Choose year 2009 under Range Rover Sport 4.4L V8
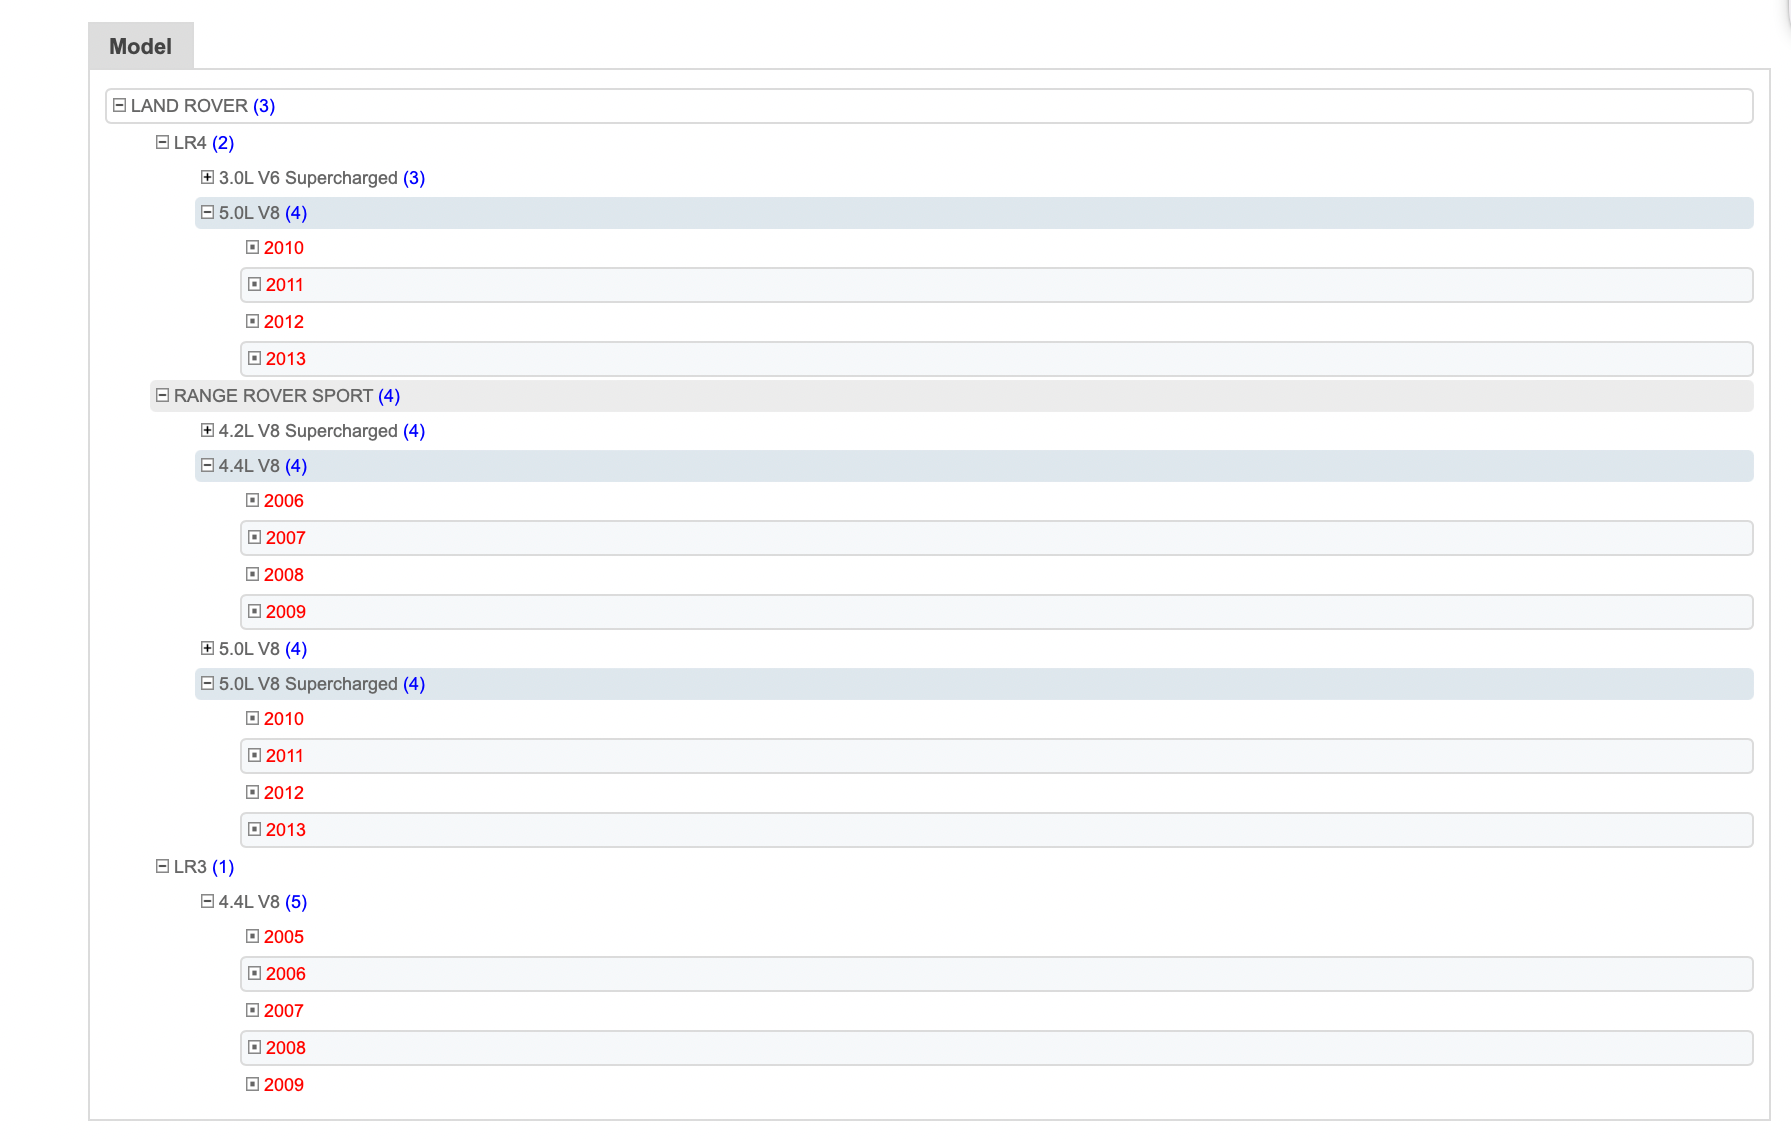The width and height of the screenshot is (1791, 1139). (x=285, y=612)
